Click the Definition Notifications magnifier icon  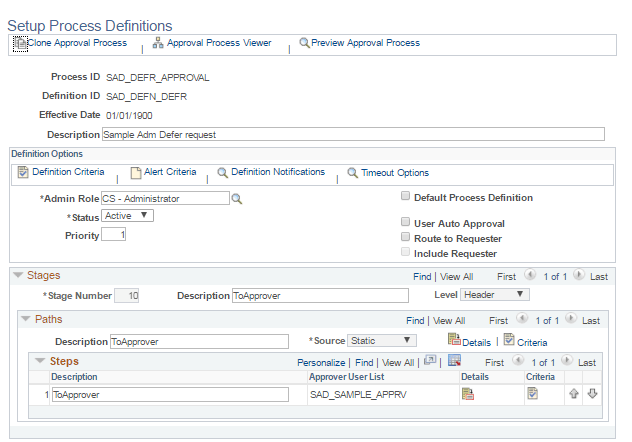click(x=222, y=172)
